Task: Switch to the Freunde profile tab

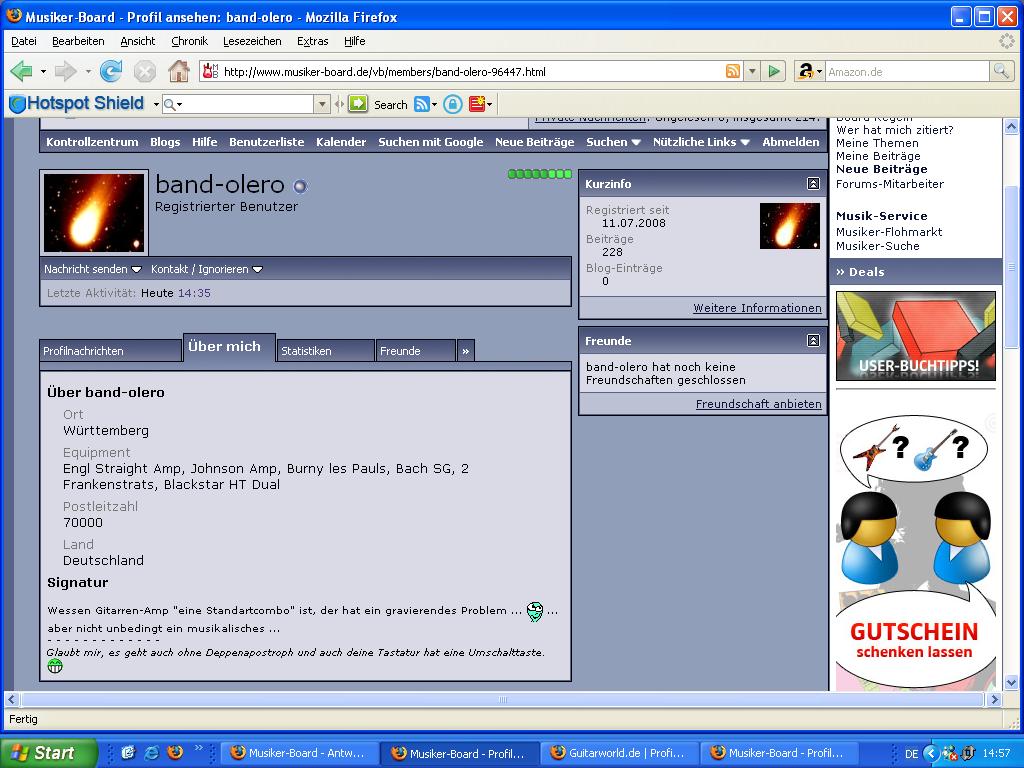Action: [415, 351]
